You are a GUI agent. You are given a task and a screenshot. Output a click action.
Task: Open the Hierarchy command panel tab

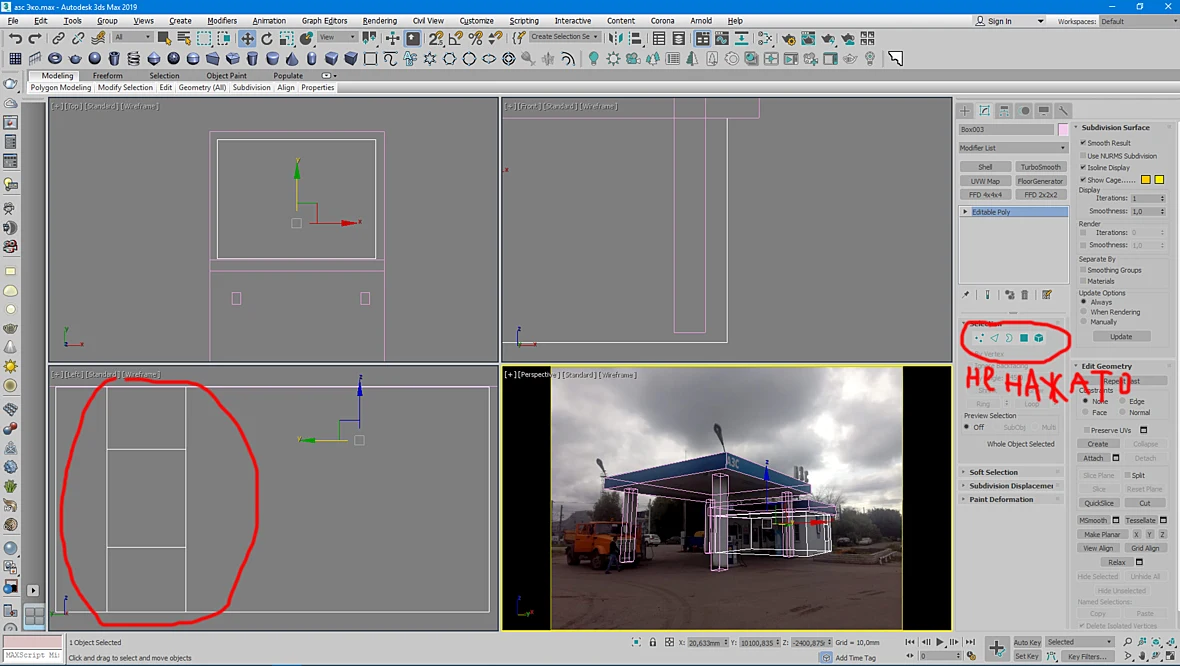(x=1004, y=111)
